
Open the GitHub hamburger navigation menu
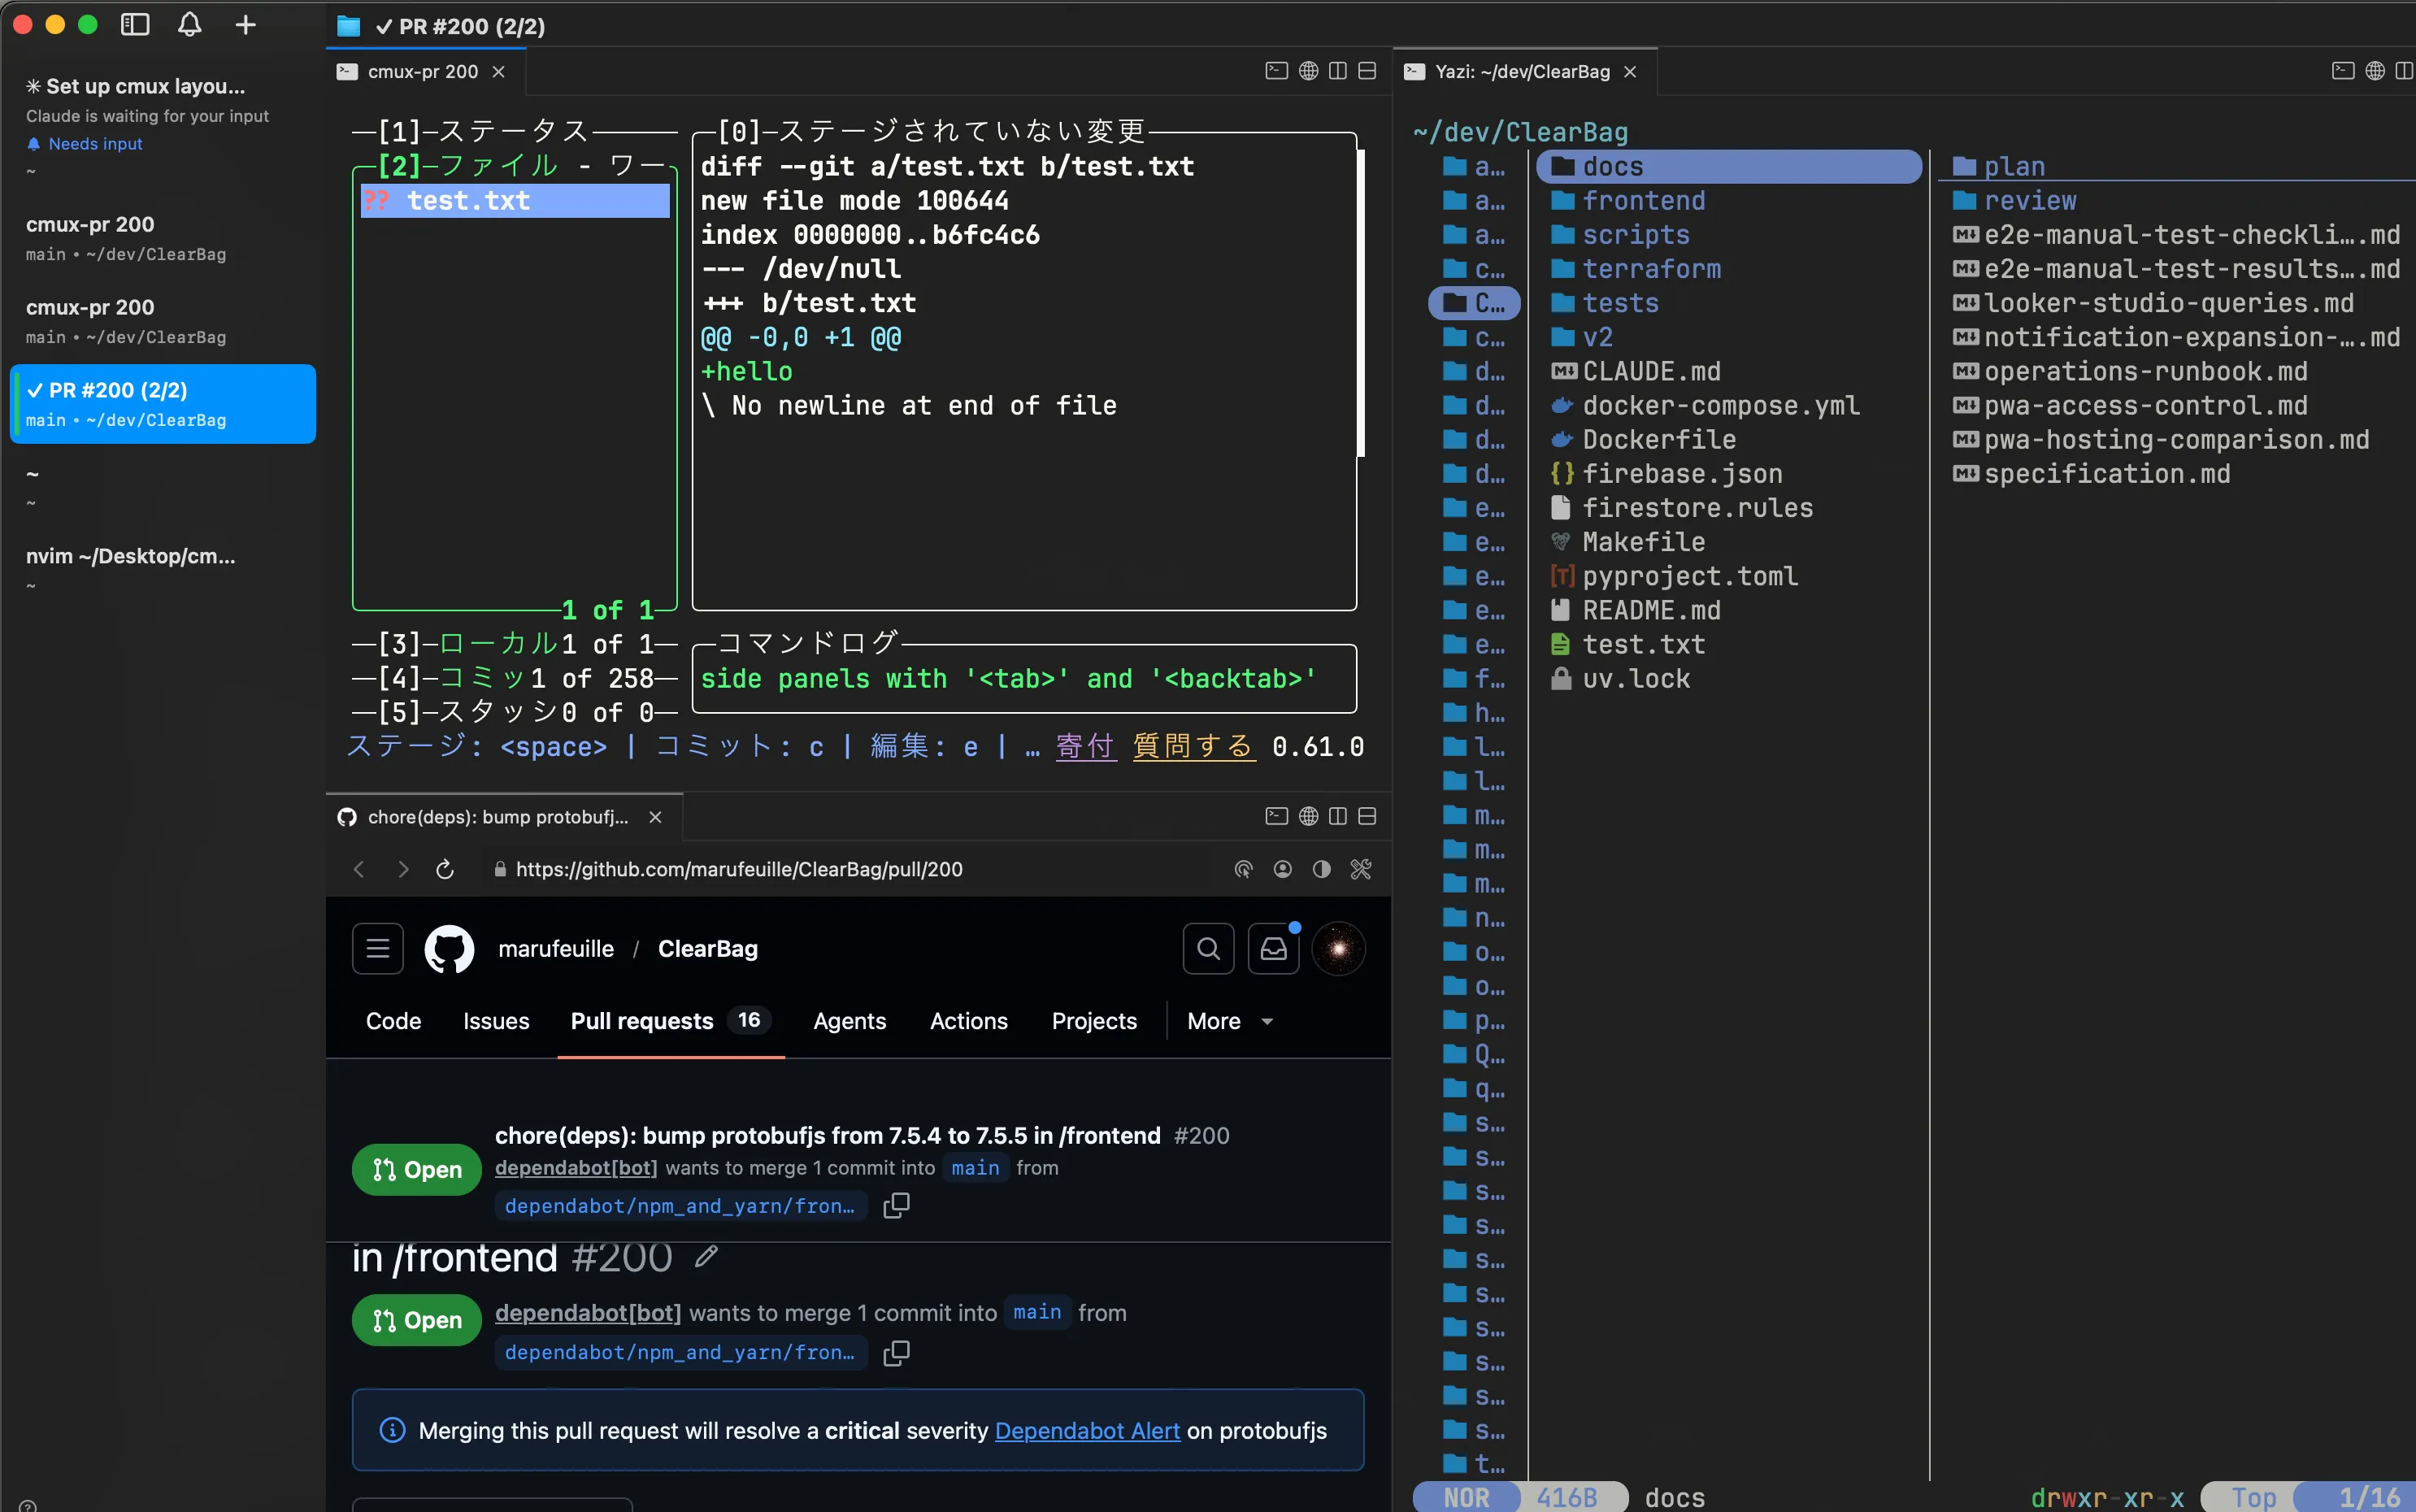(x=378, y=948)
